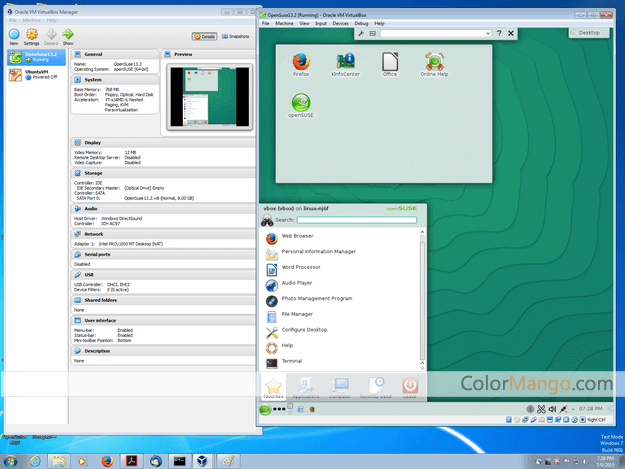This screenshot has height=469, width=625.
Task: Open KInfoCenter desktop icon
Action: [x=346, y=65]
